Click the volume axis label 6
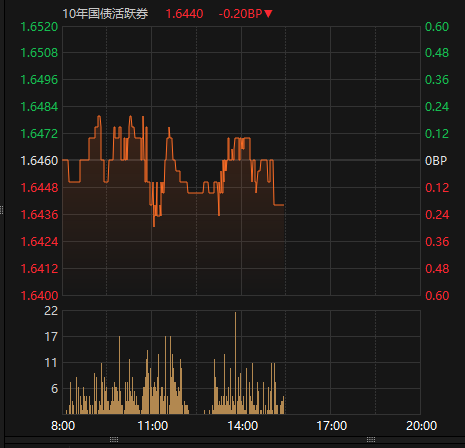The height and width of the screenshot is (448, 465). pyautogui.click(x=54, y=389)
